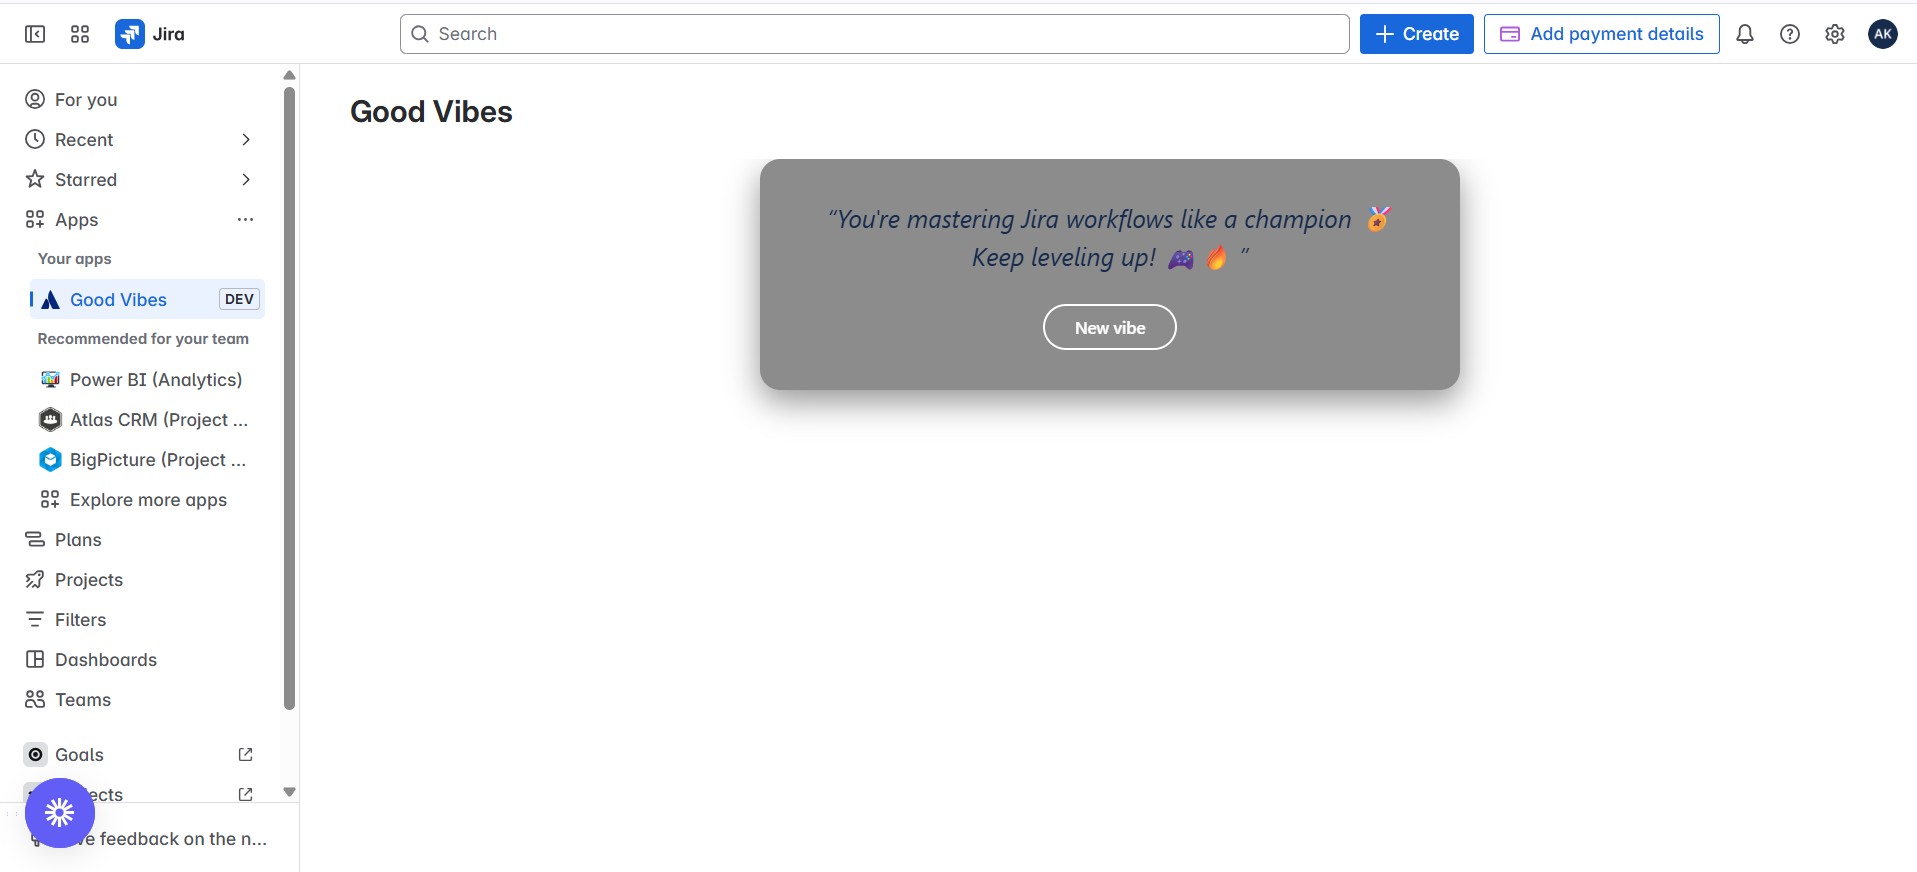Open the notifications bell
This screenshot has height=872, width=1917.
1745,34
